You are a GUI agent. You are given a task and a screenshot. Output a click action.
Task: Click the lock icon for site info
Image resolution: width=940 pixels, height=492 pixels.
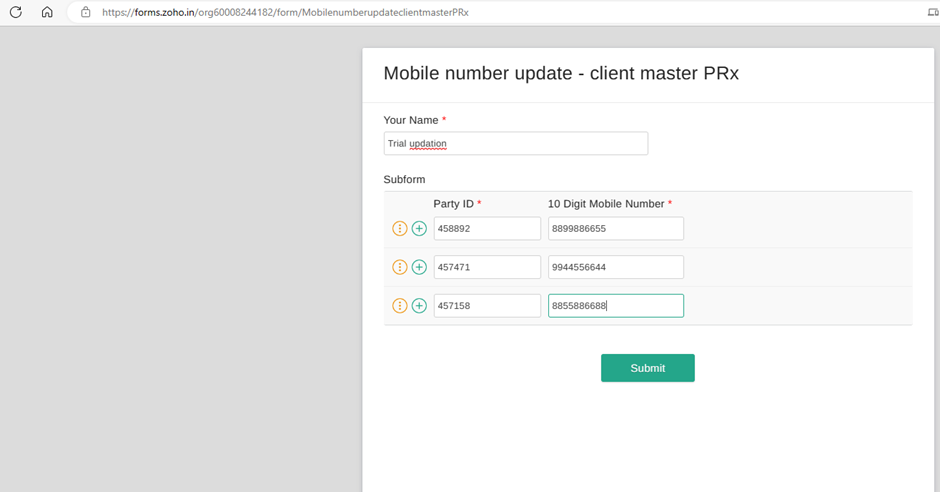(x=85, y=12)
